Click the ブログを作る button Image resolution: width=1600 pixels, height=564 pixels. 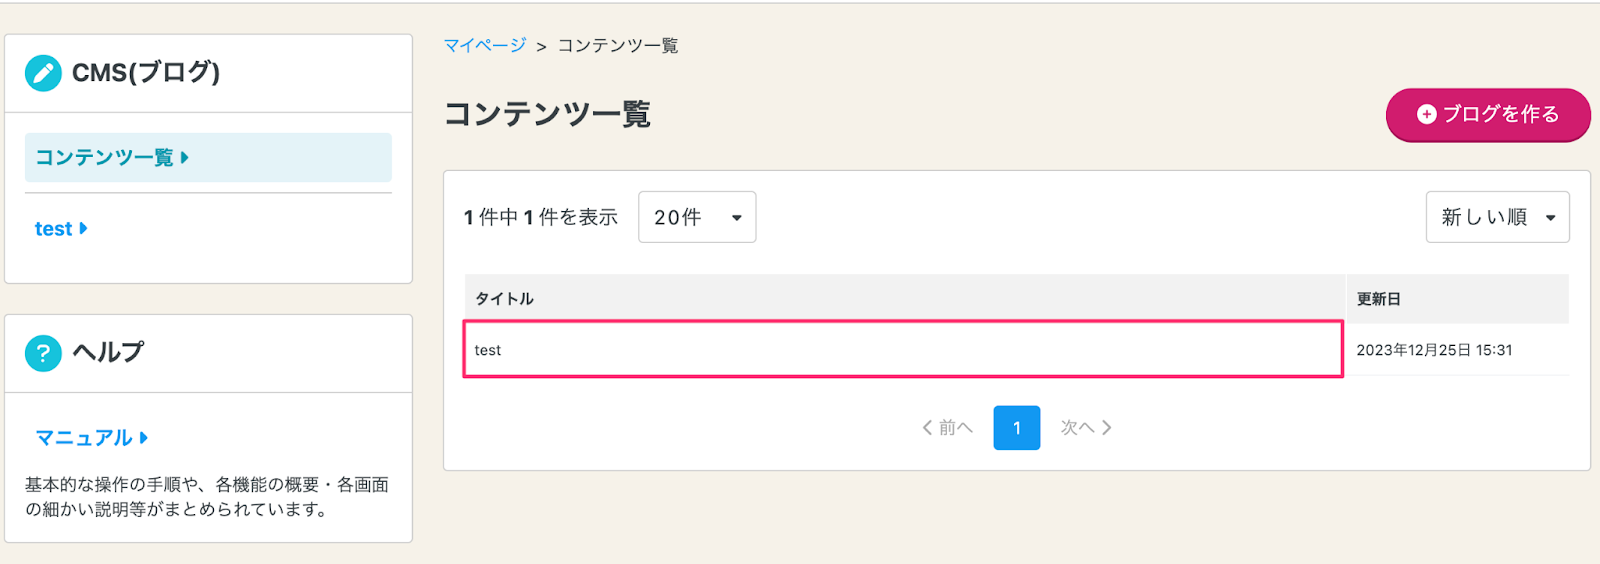(1488, 115)
